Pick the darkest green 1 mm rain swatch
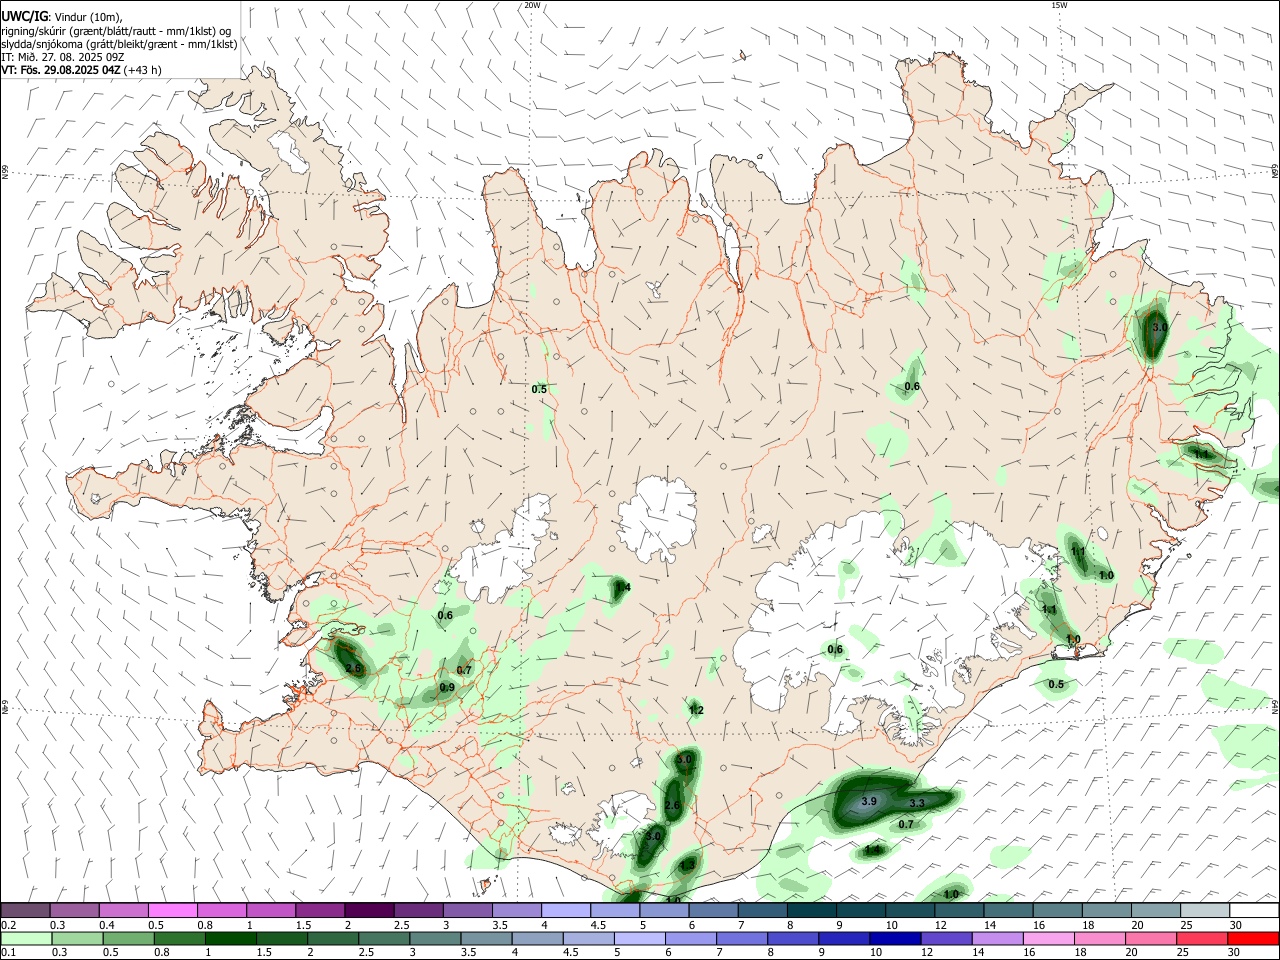 229,938
